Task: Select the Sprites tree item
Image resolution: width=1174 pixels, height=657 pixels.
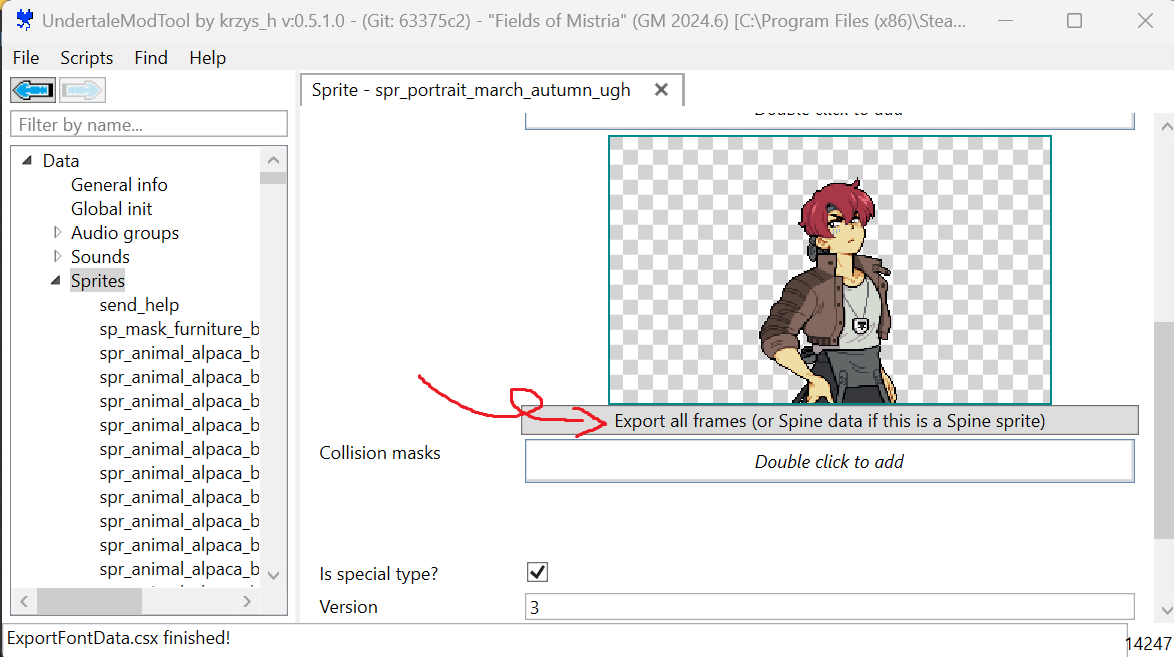Action: point(98,280)
